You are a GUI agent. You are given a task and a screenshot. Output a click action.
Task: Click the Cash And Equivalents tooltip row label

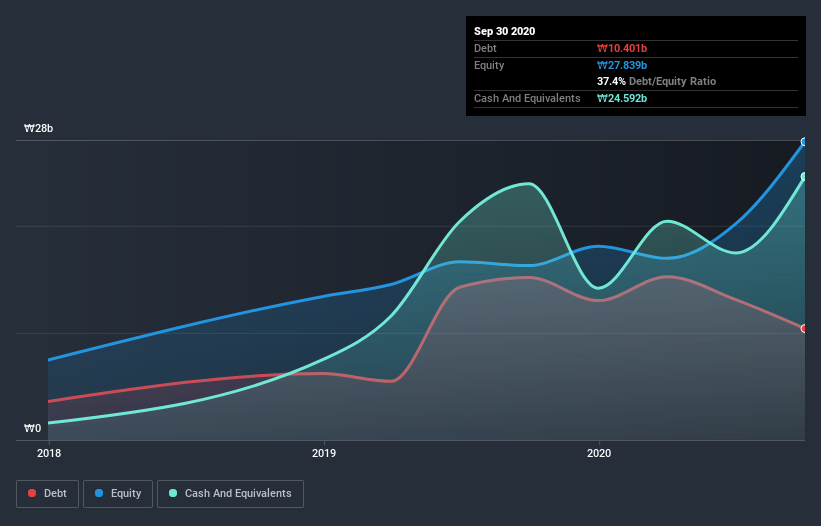pyautogui.click(x=527, y=98)
